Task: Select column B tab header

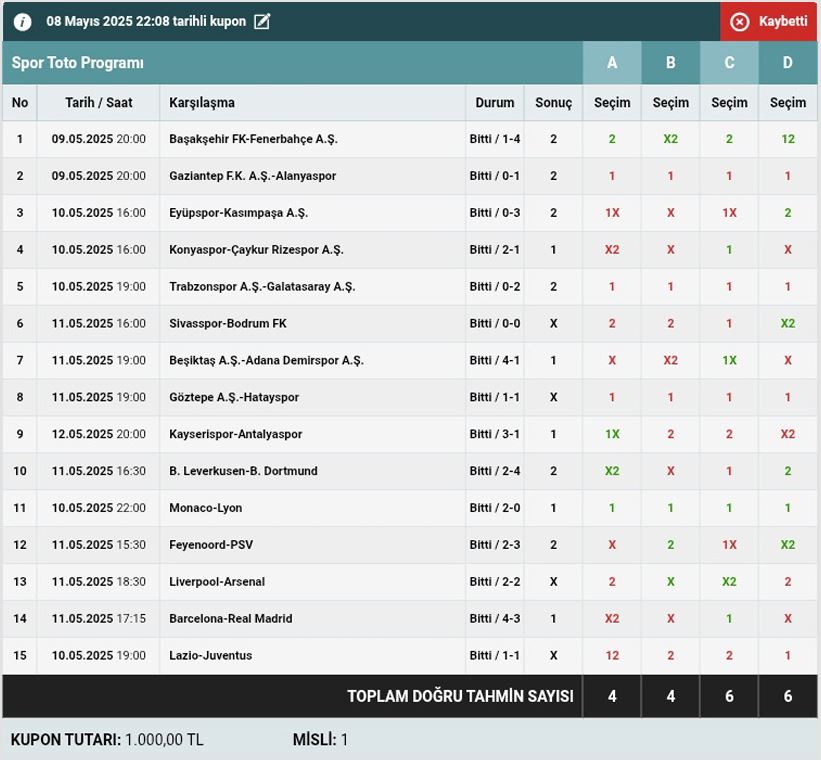Action: [671, 63]
